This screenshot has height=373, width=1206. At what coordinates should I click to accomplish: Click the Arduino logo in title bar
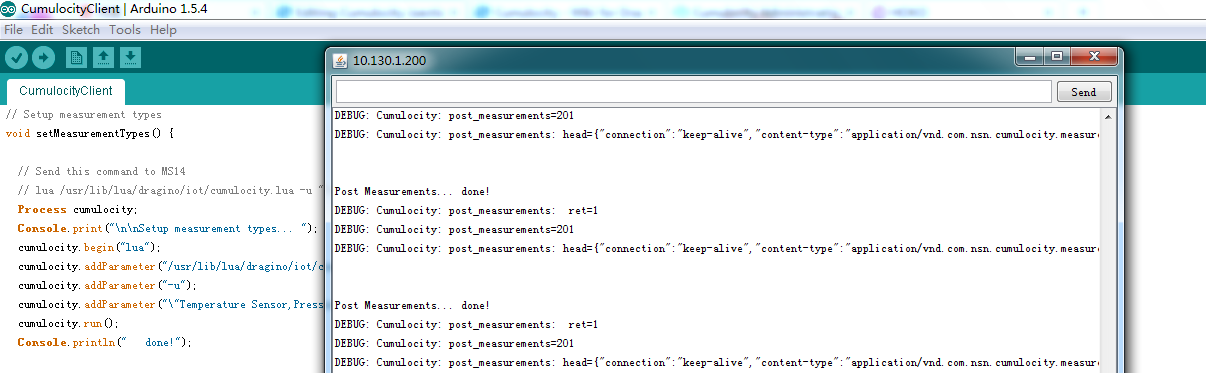click(x=9, y=9)
